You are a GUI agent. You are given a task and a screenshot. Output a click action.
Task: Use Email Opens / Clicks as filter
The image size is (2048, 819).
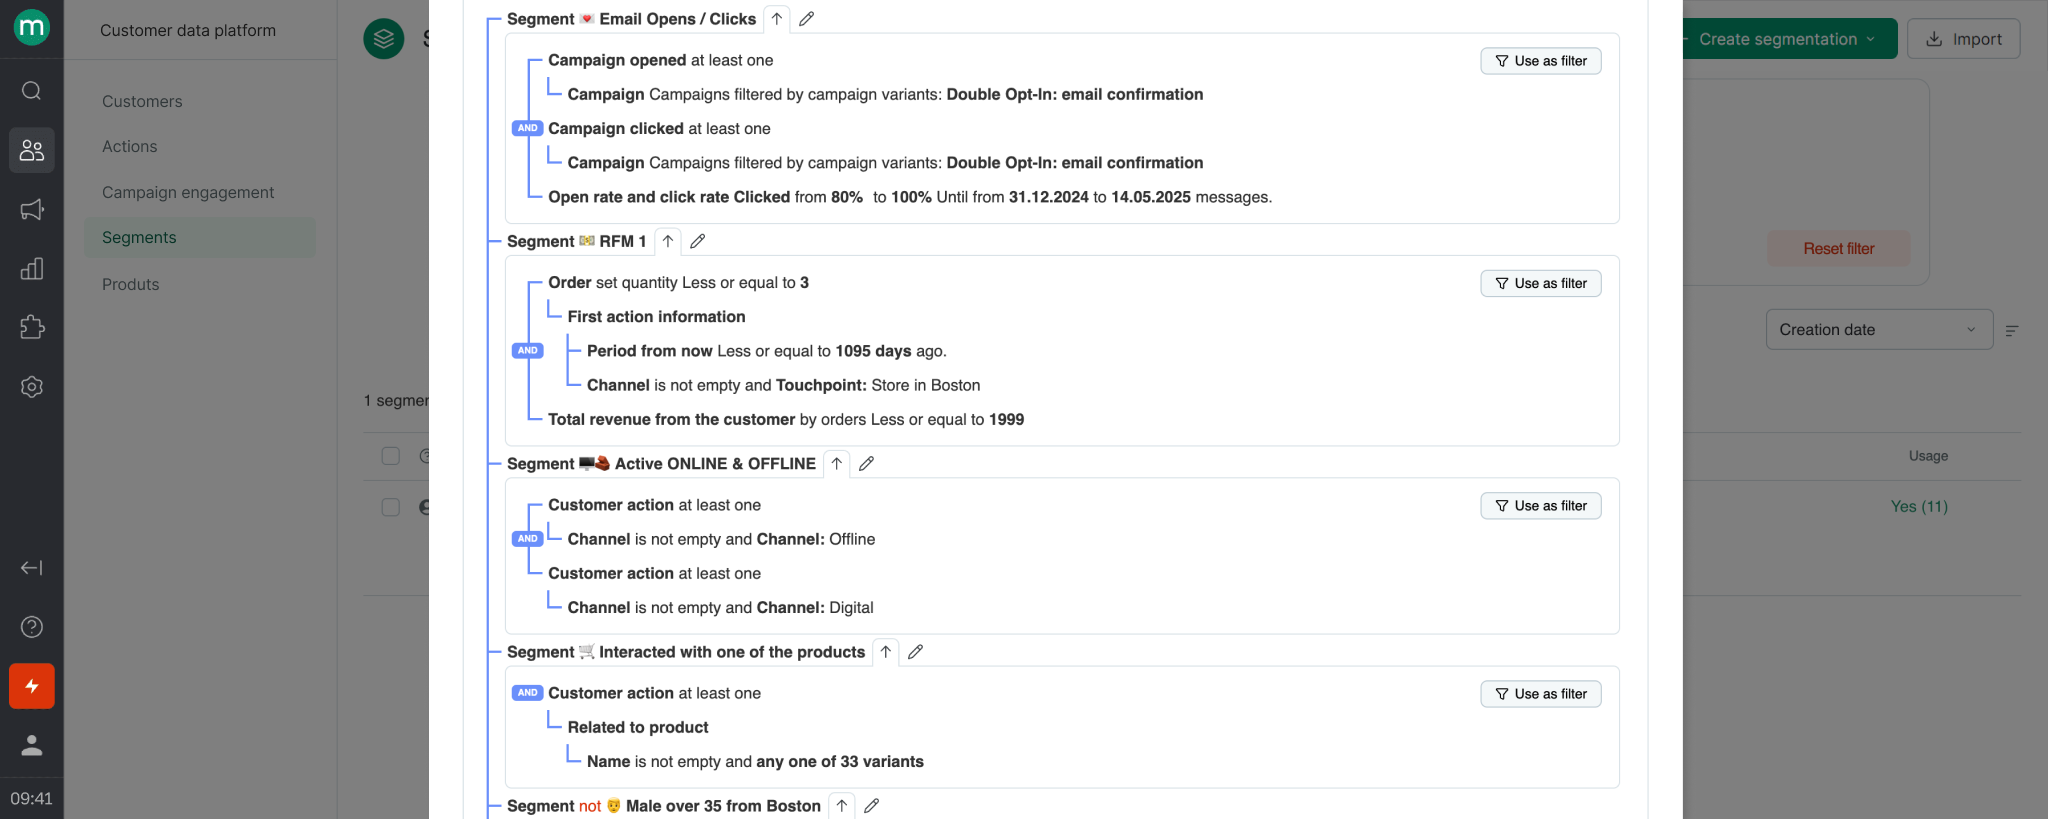(x=1540, y=61)
